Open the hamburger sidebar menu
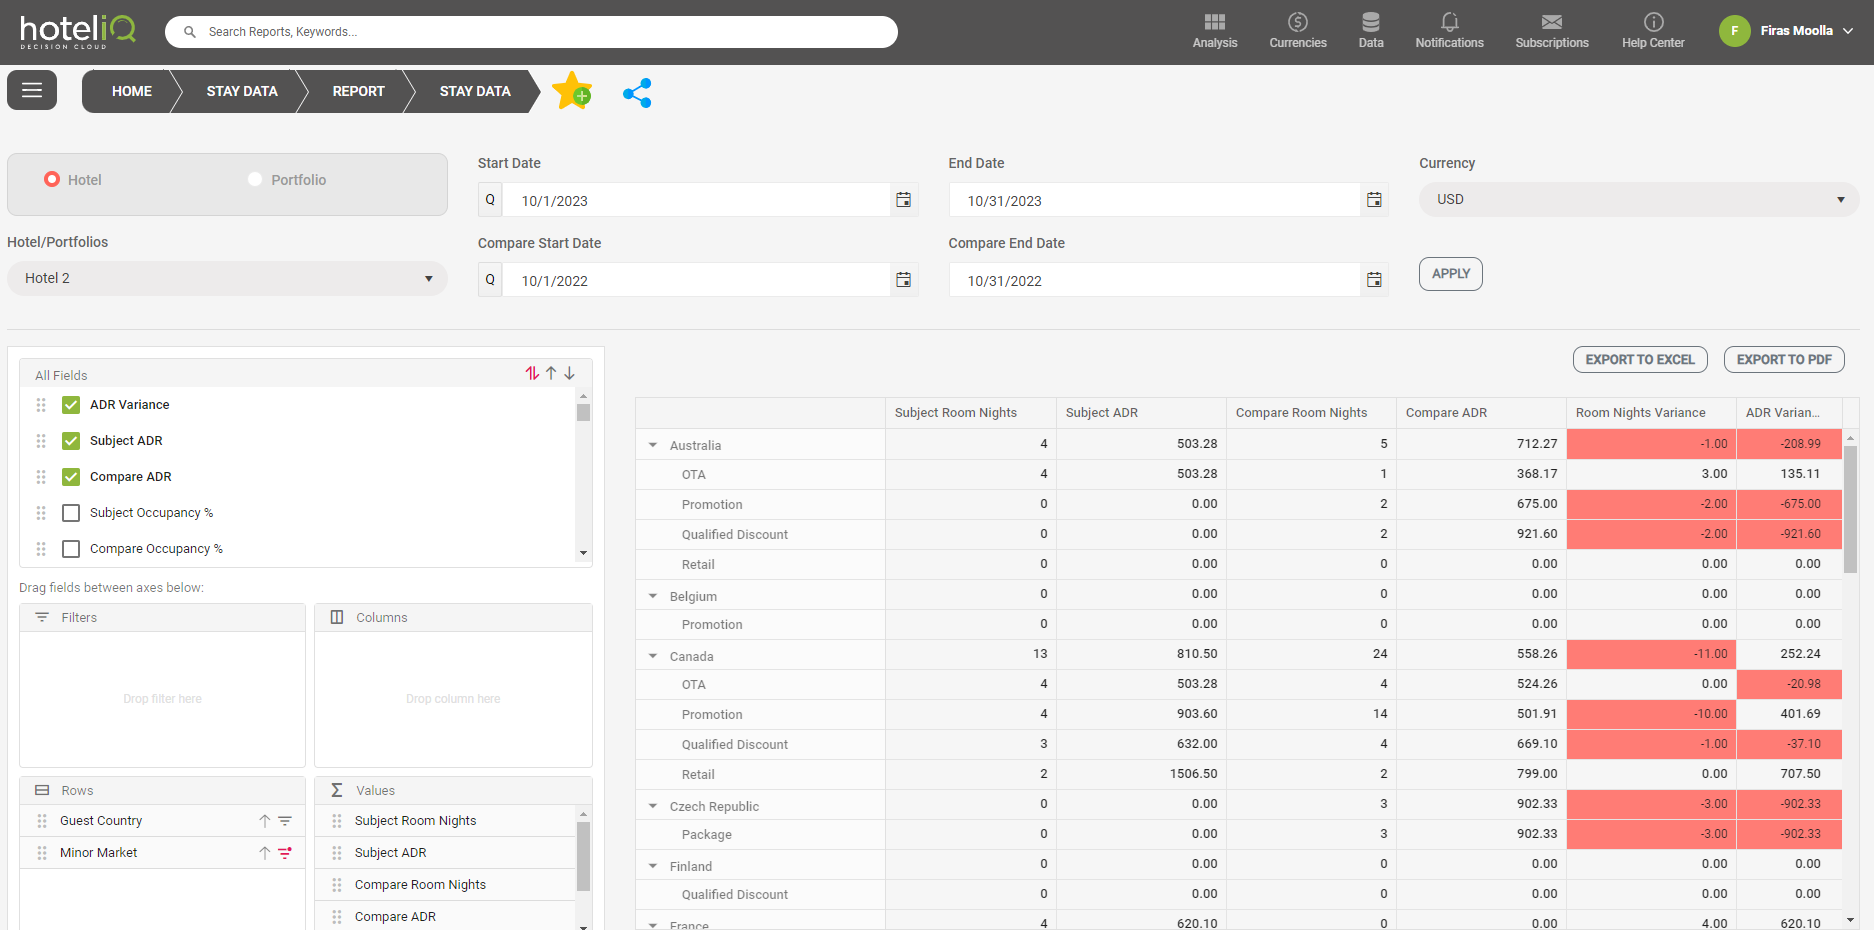 tap(32, 91)
